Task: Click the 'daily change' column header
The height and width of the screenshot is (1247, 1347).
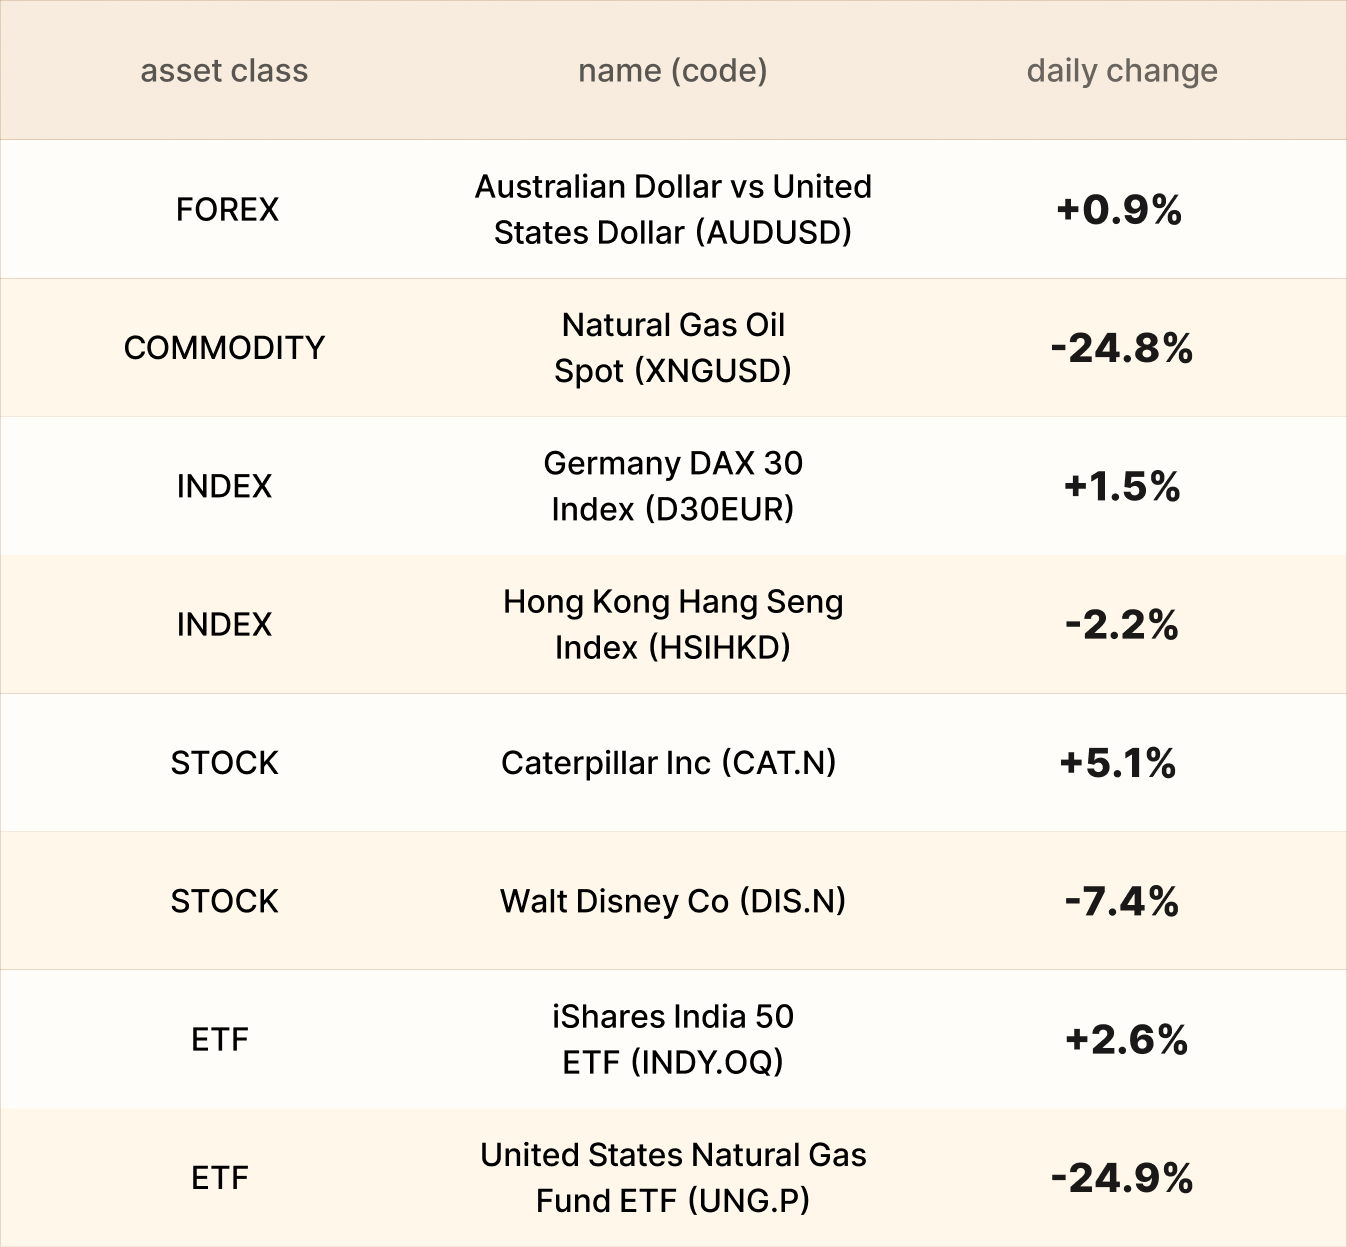Action: (1121, 71)
